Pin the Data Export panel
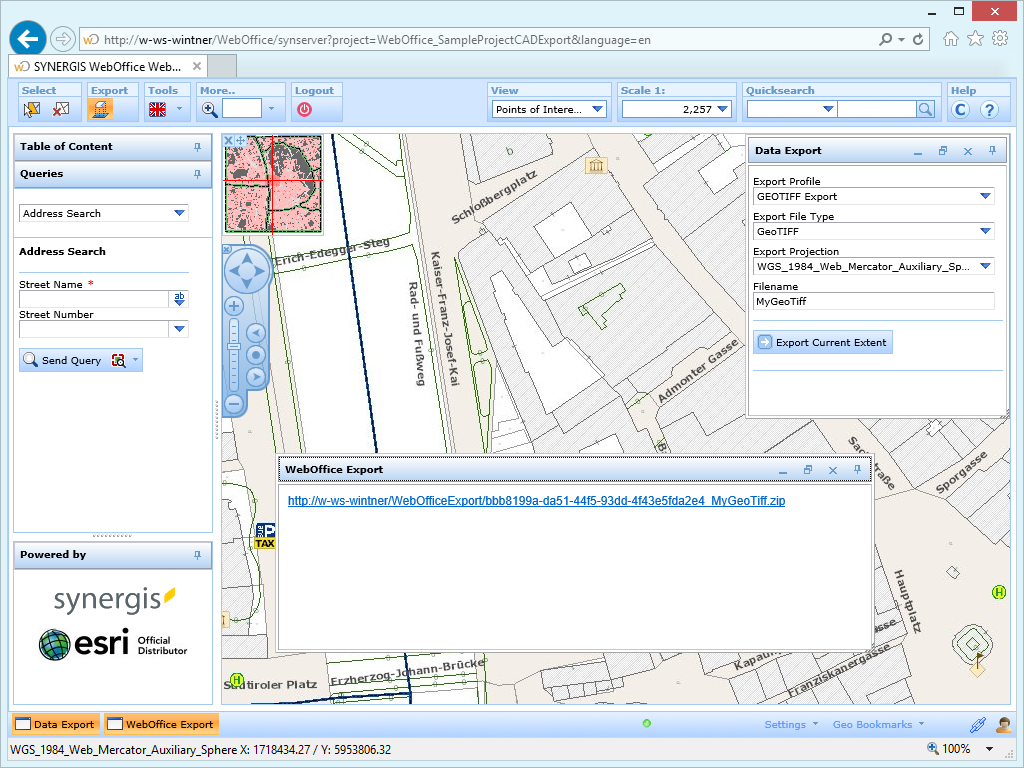The height and width of the screenshot is (768, 1024). click(993, 151)
